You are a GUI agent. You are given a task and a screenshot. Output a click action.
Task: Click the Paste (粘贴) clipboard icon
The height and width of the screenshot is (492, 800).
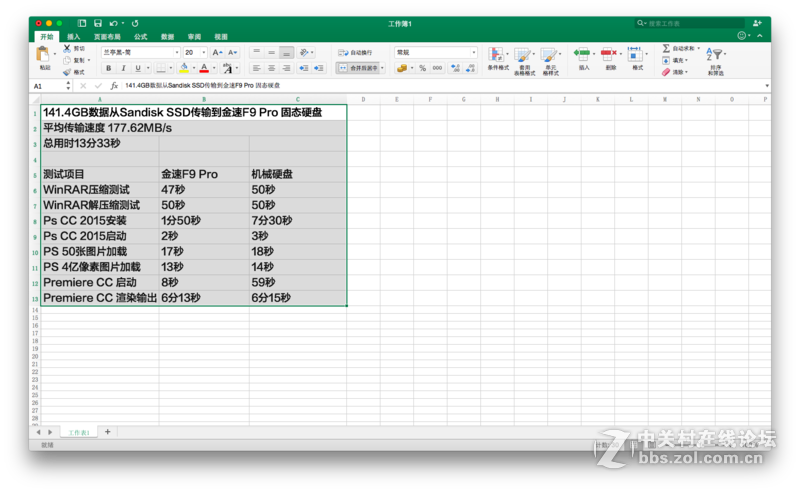coord(44,55)
